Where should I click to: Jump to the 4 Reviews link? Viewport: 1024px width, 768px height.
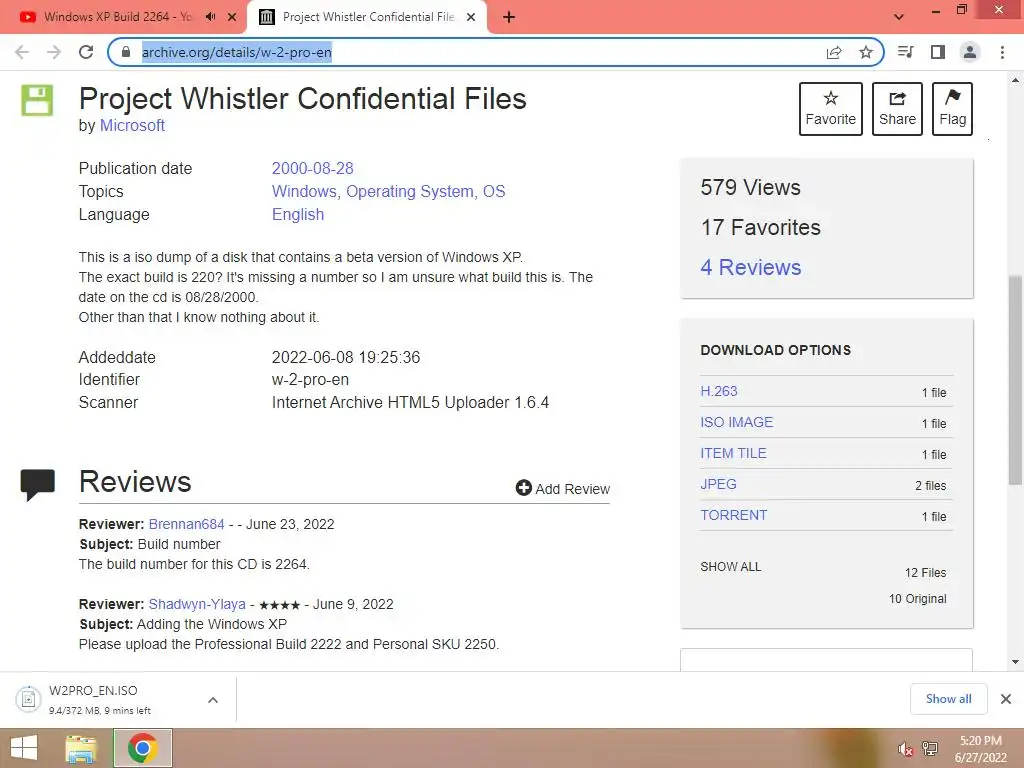(750, 267)
